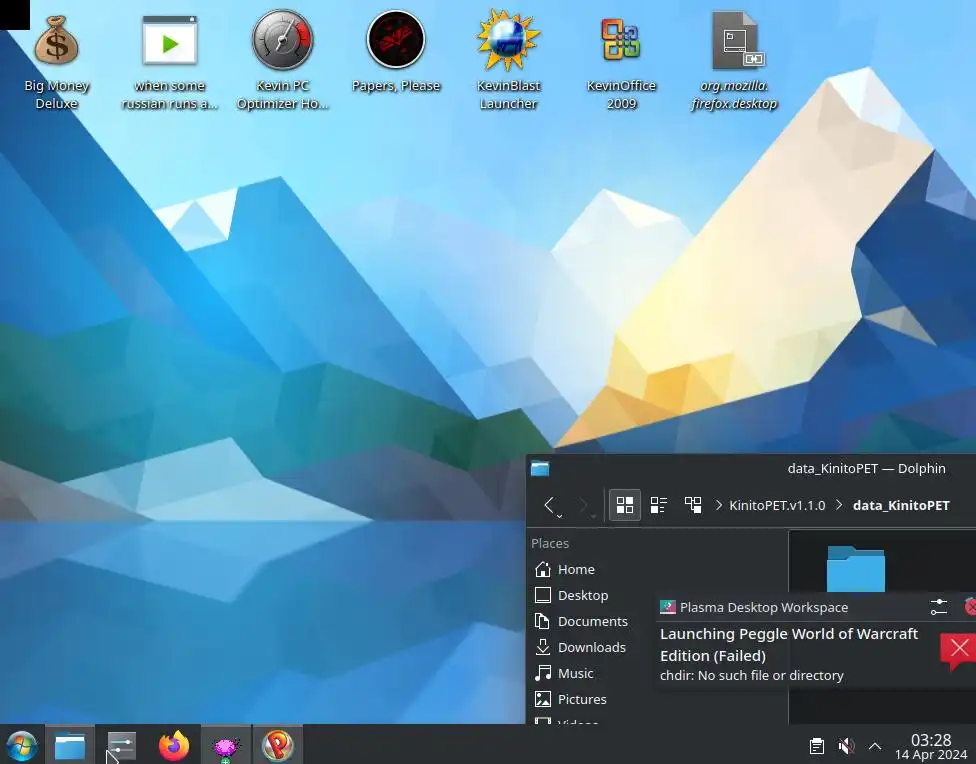Image resolution: width=976 pixels, height=764 pixels.
Task: Switch to the purple pixel creature taskbar app
Action: [x=226, y=746]
